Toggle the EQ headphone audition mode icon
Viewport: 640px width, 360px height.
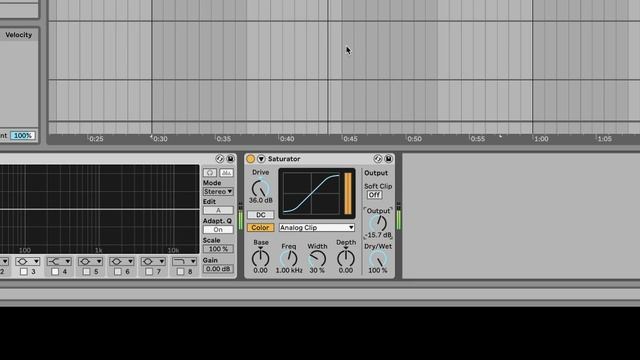point(210,173)
